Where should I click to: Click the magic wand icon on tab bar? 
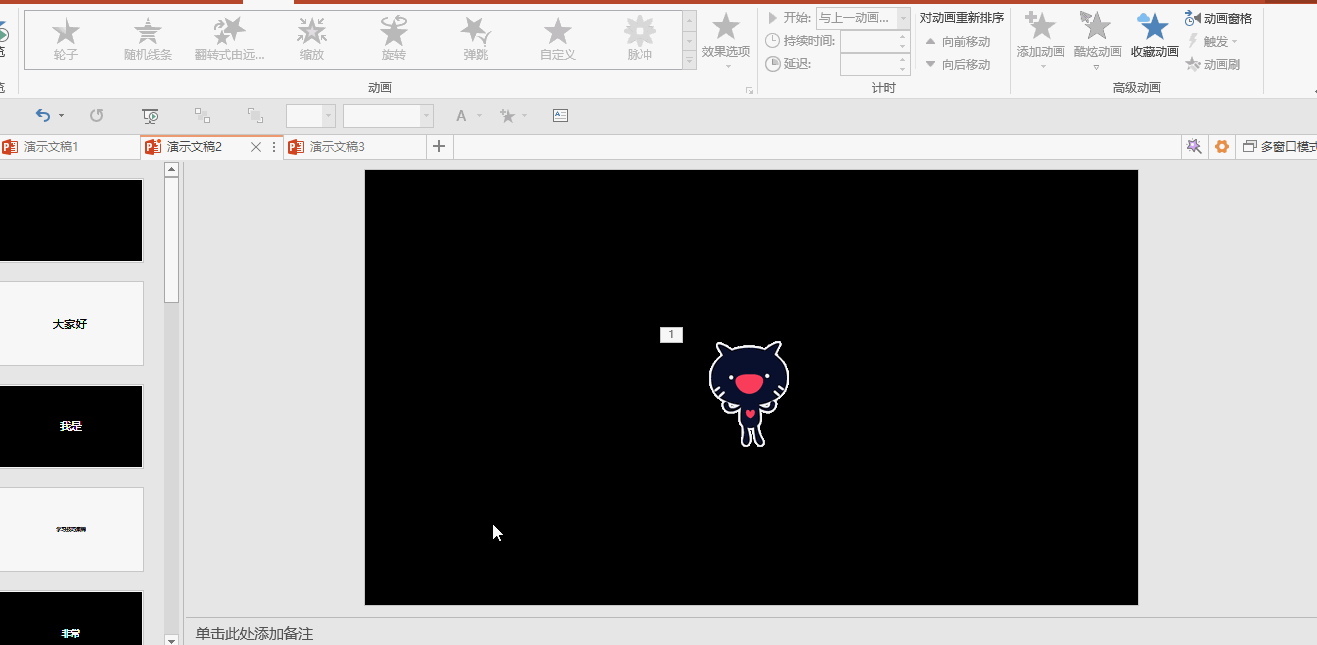[x=1194, y=147]
